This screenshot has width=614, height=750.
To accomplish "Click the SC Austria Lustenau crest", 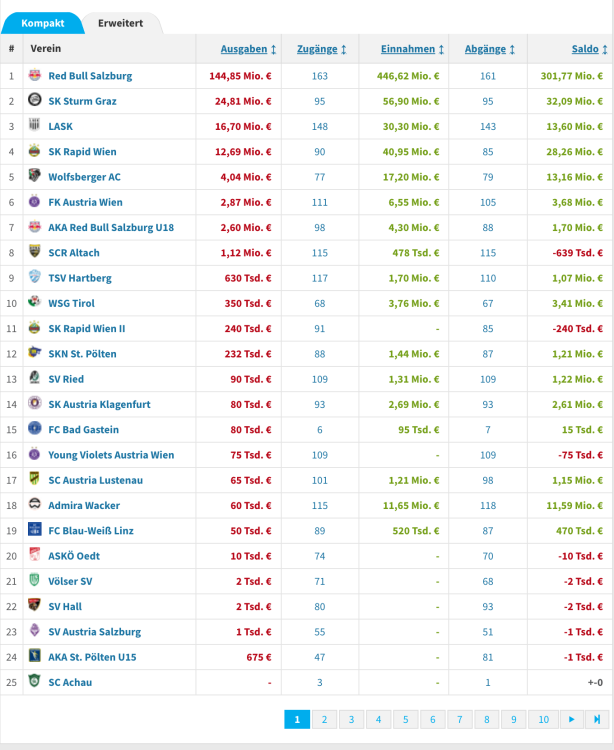I will pyautogui.click(x=34, y=480).
